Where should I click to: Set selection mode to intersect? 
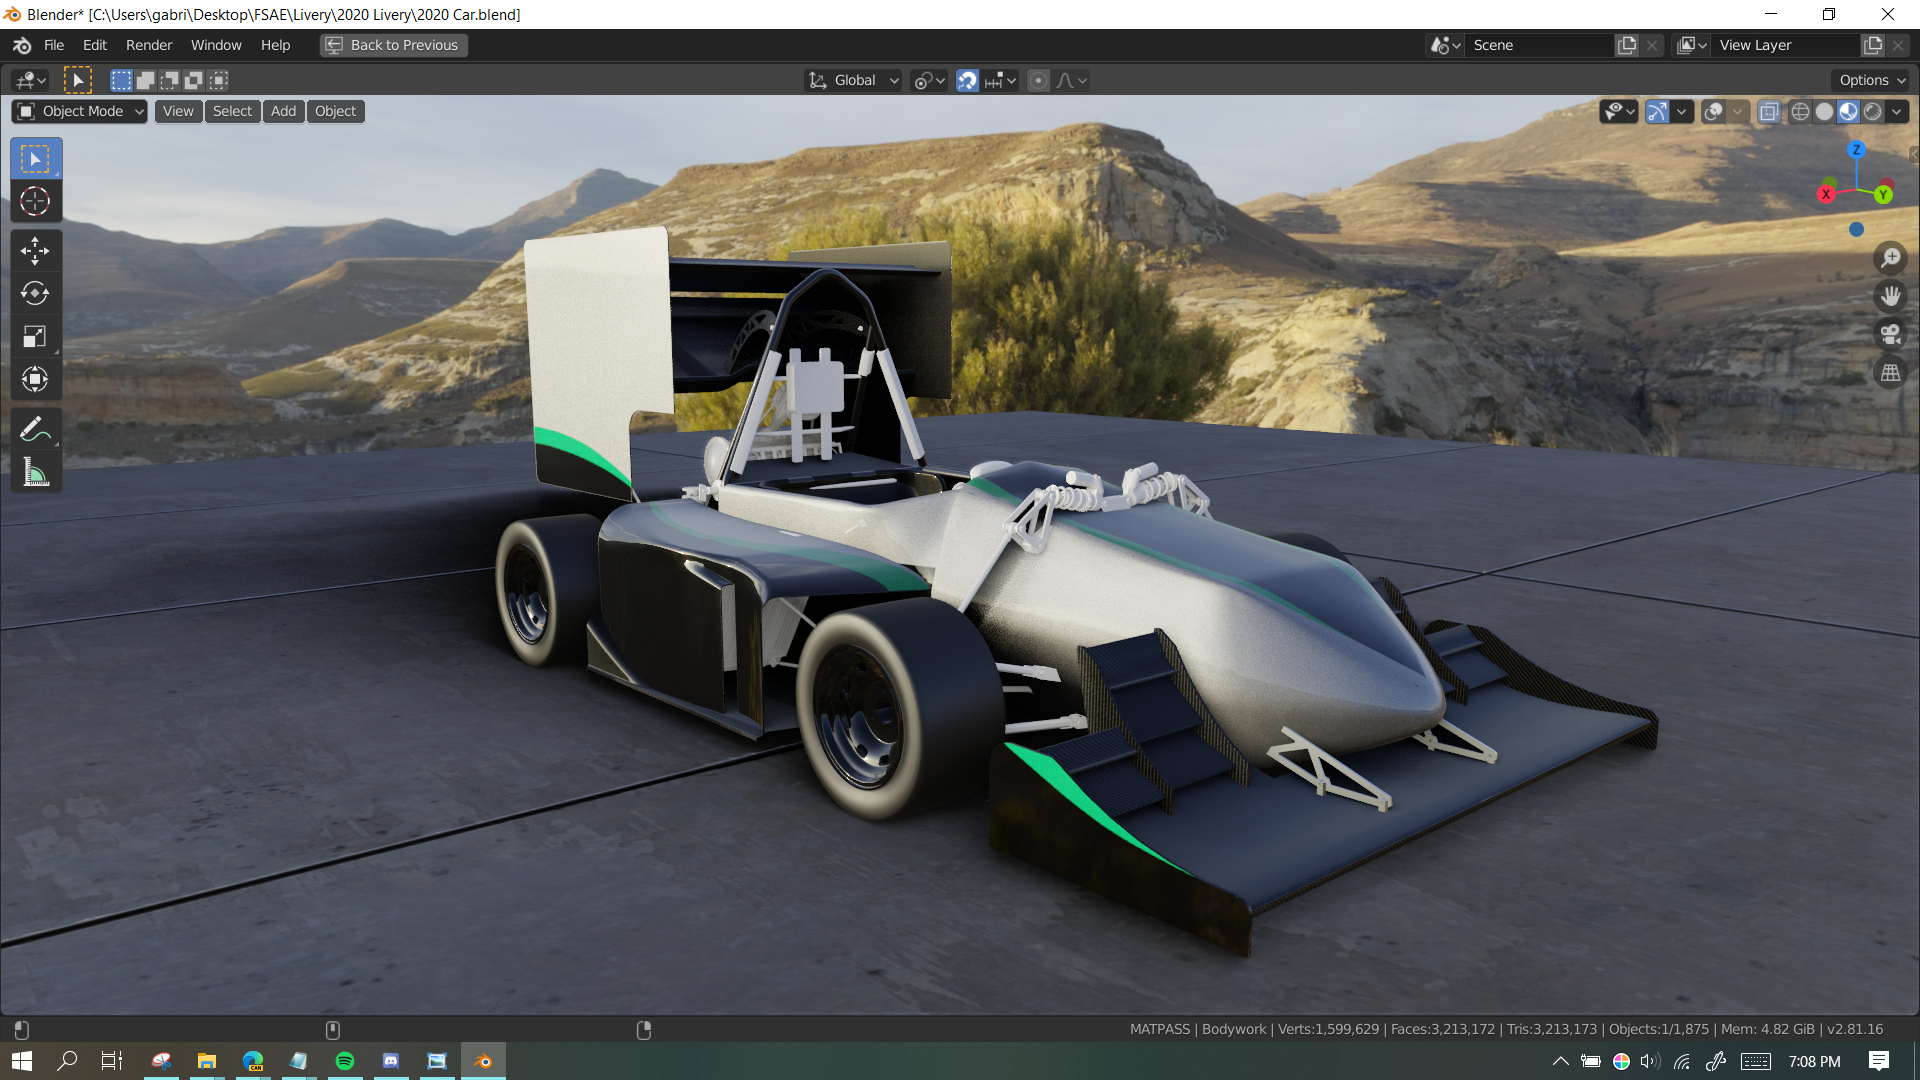click(218, 81)
